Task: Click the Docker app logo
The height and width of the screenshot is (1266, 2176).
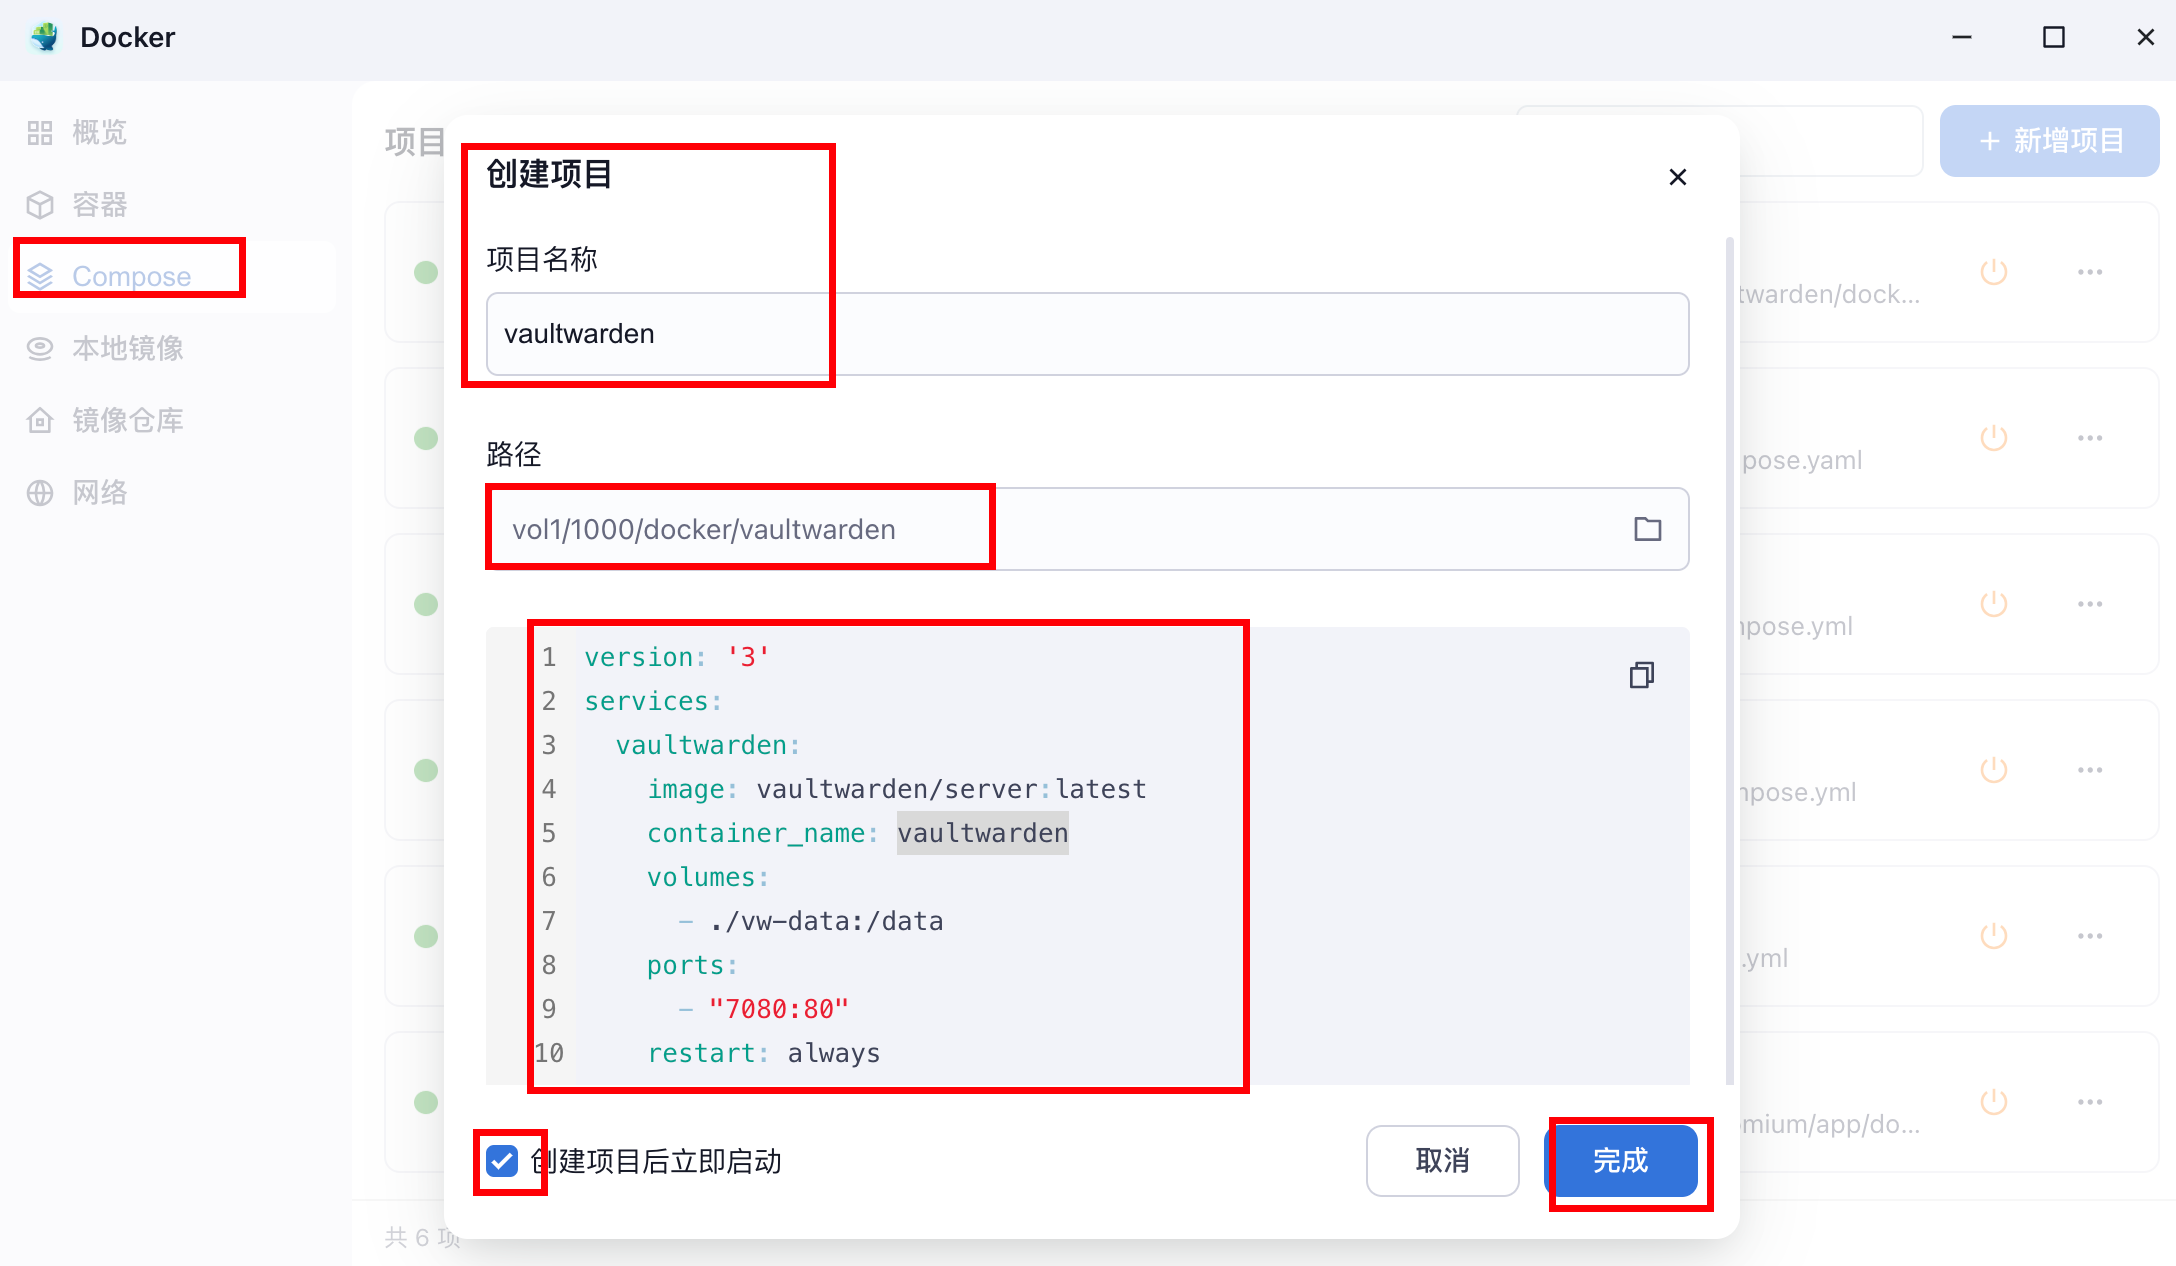Action: tap(45, 37)
